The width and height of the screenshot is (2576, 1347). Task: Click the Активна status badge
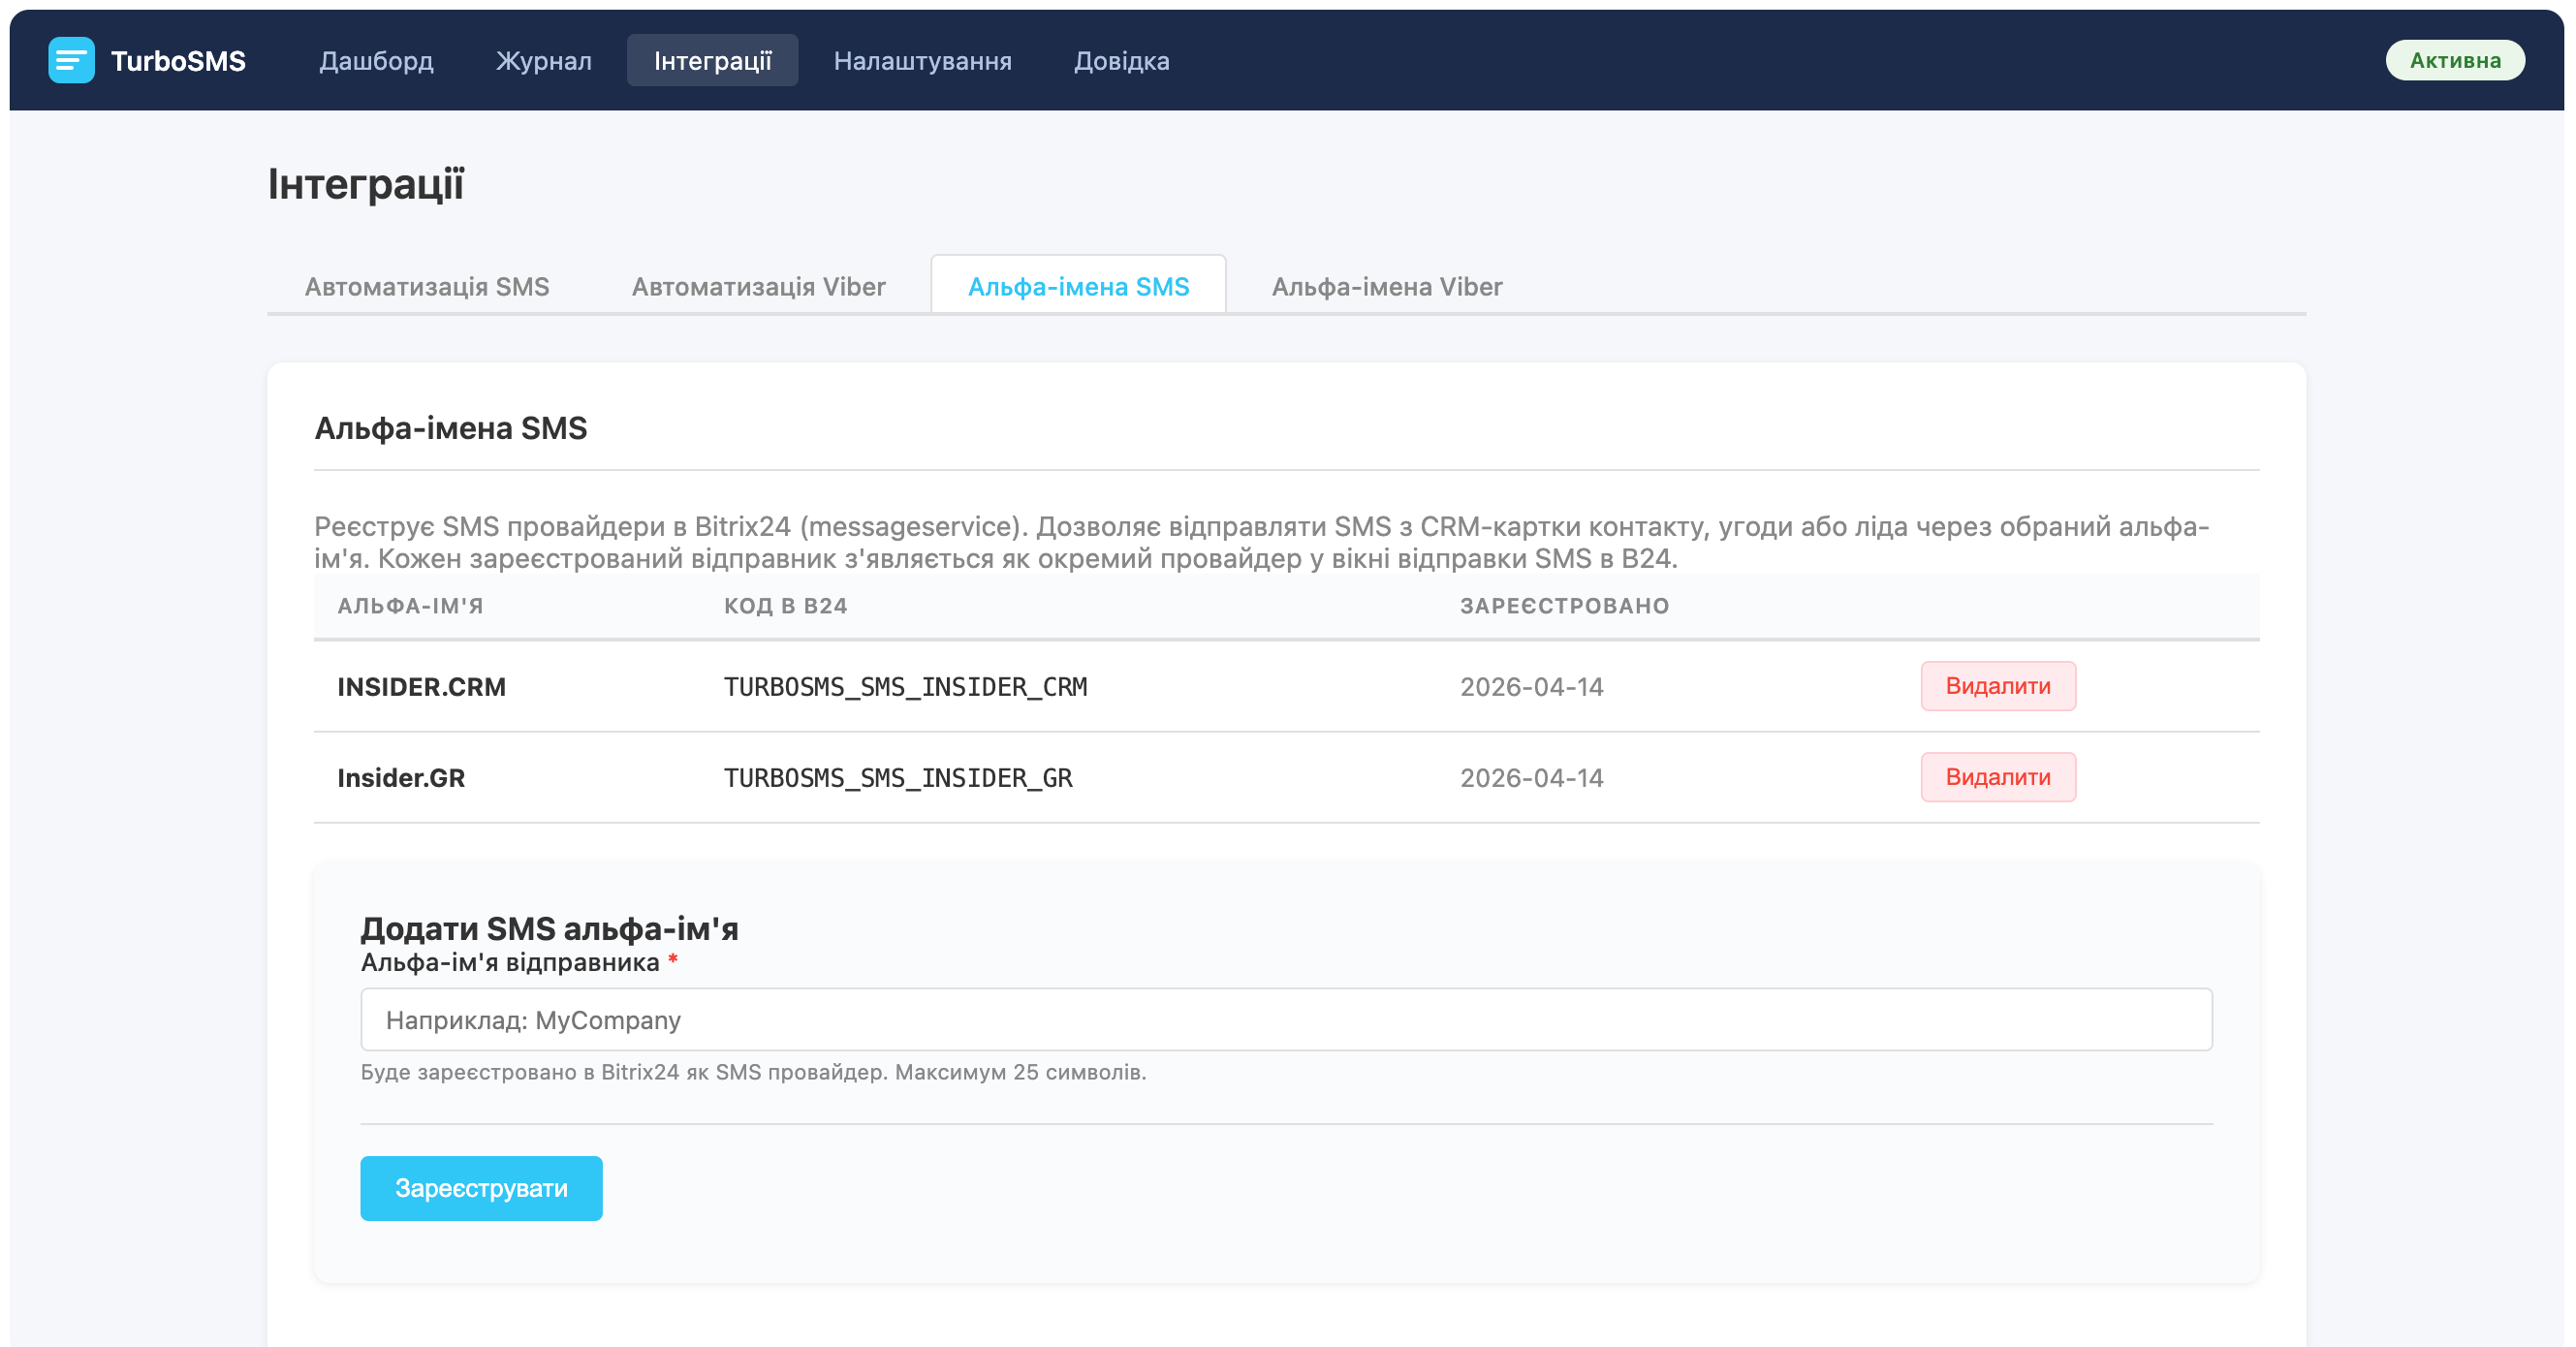point(2454,60)
